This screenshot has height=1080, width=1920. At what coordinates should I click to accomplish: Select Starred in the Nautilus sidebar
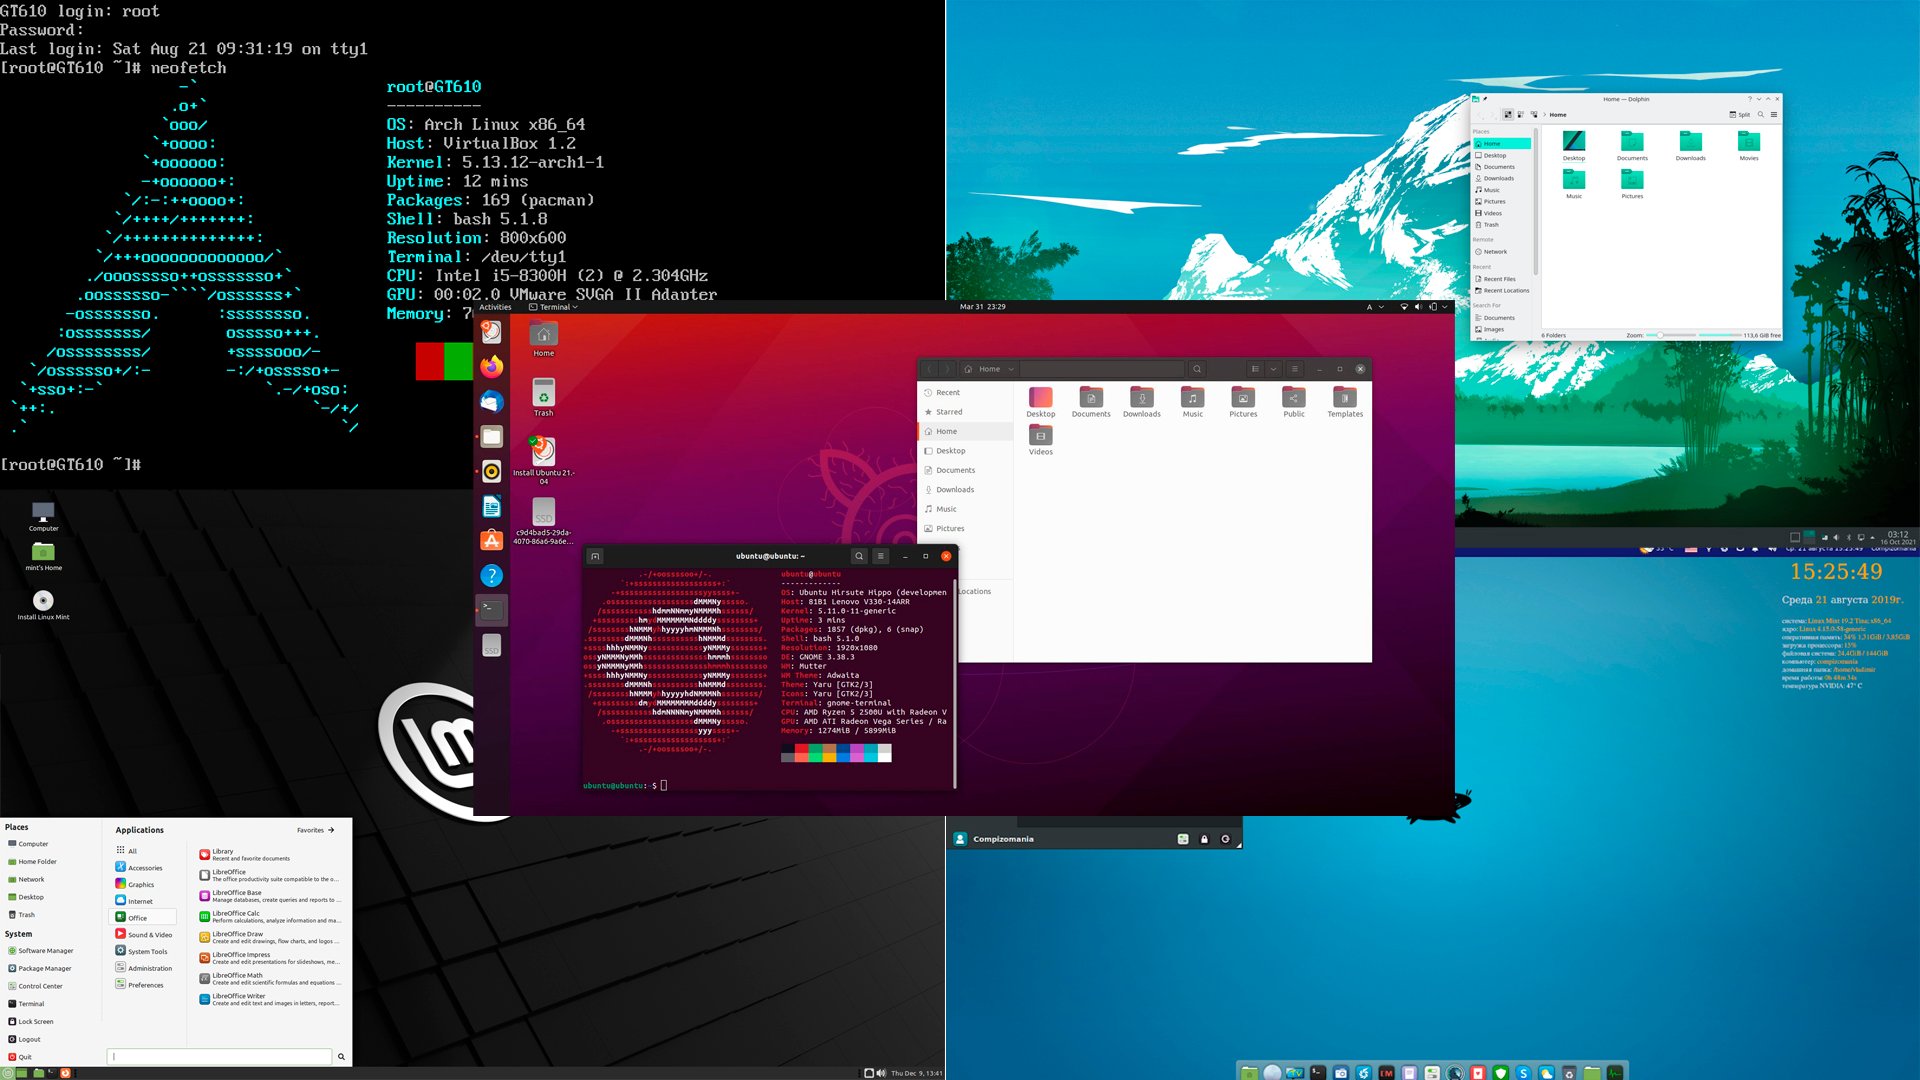tap(965, 412)
